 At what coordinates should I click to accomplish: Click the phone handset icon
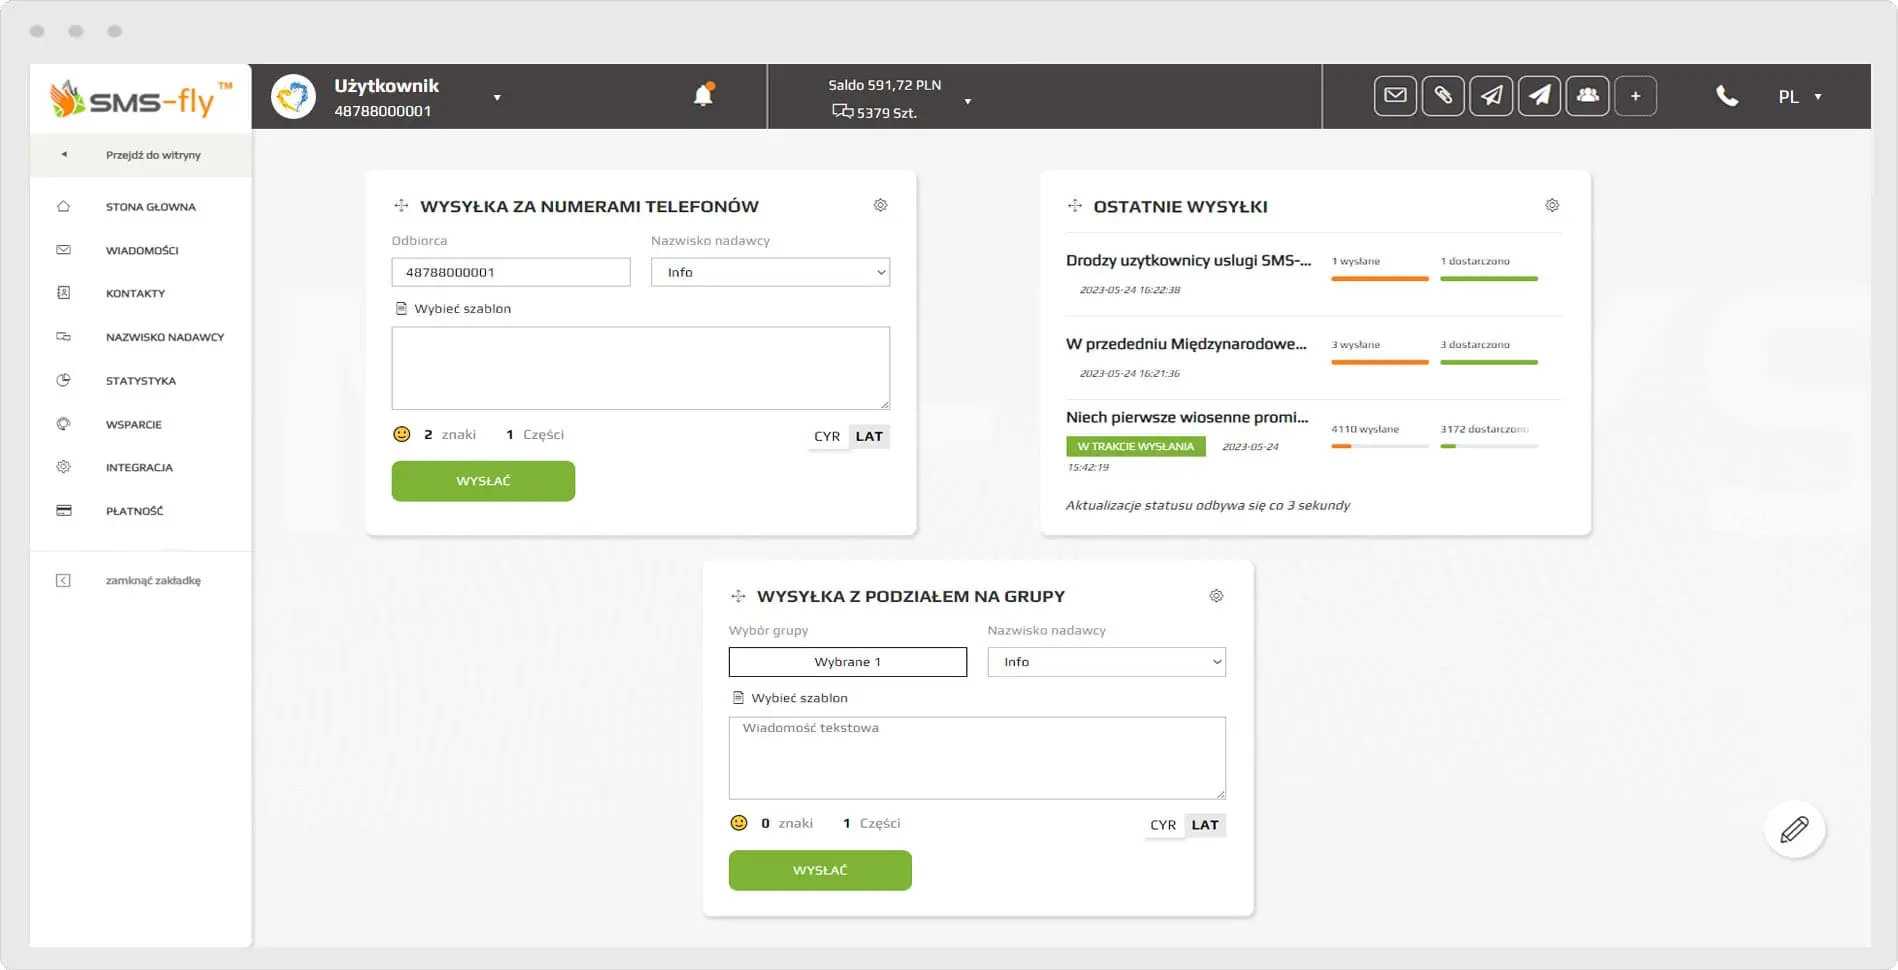(1727, 96)
